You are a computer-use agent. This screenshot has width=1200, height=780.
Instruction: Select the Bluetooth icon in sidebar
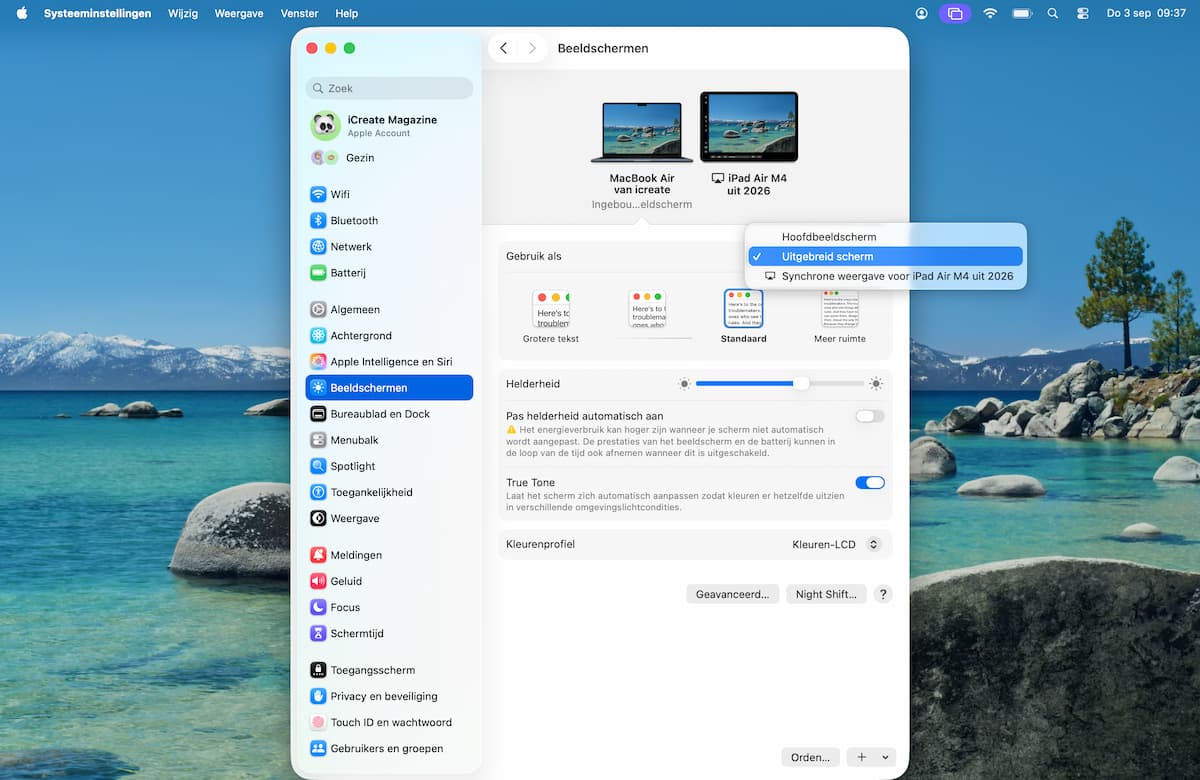click(318, 220)
